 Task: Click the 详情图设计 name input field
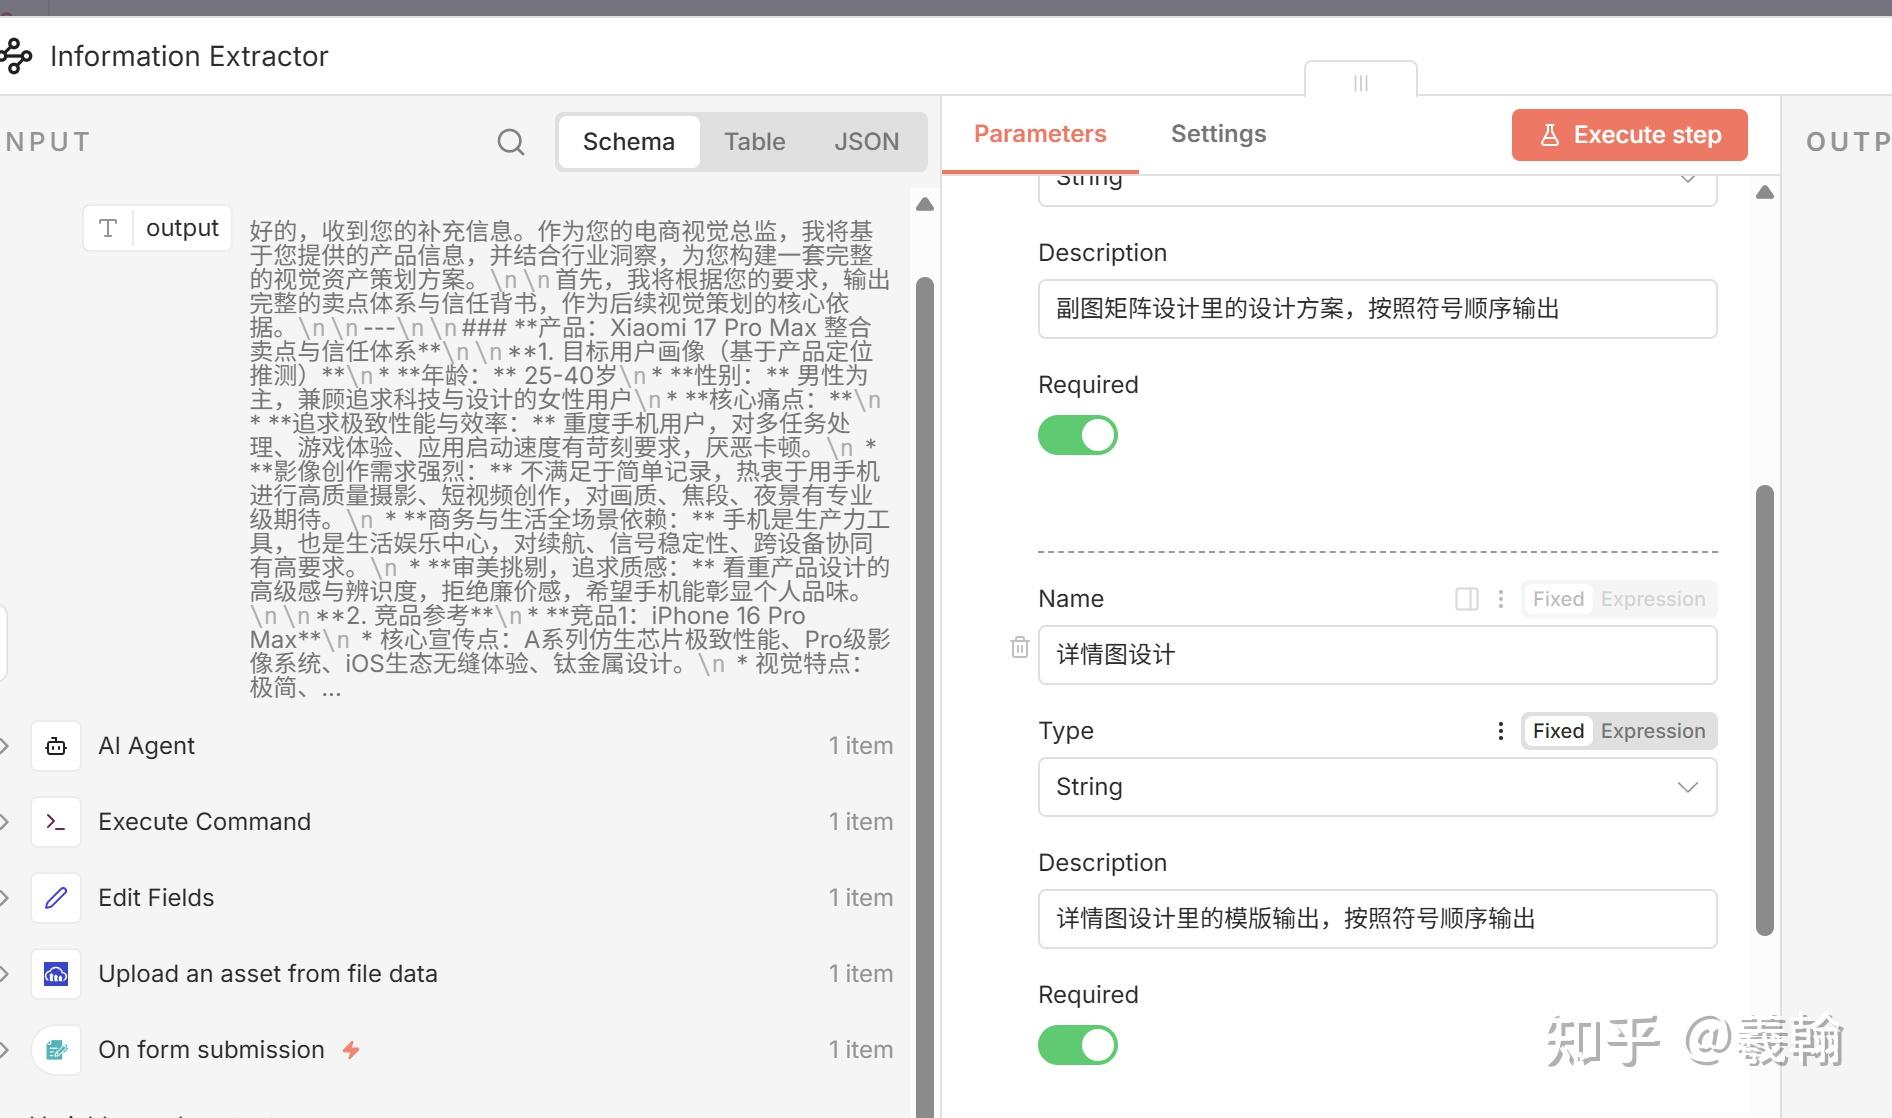1377,655
